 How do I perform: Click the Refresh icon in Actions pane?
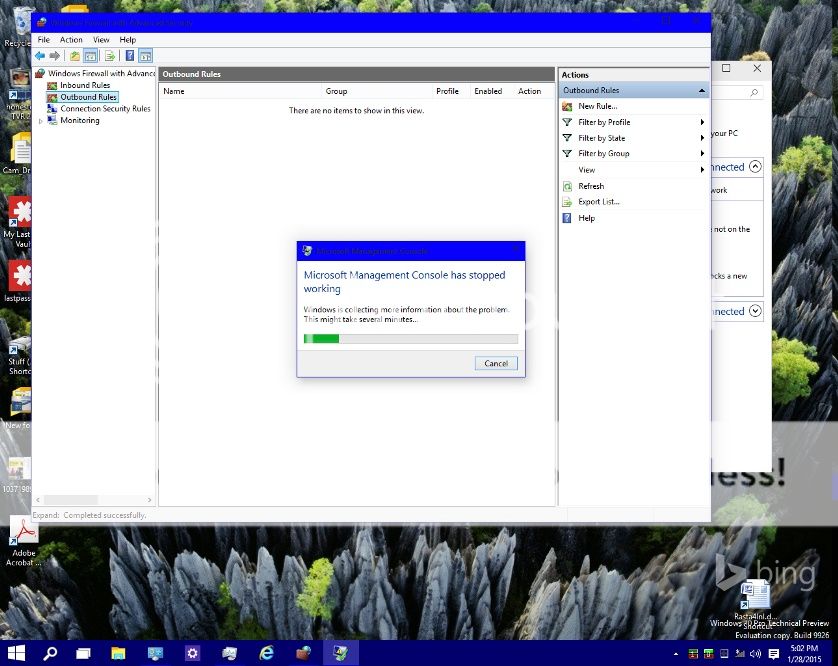(568, 187)
